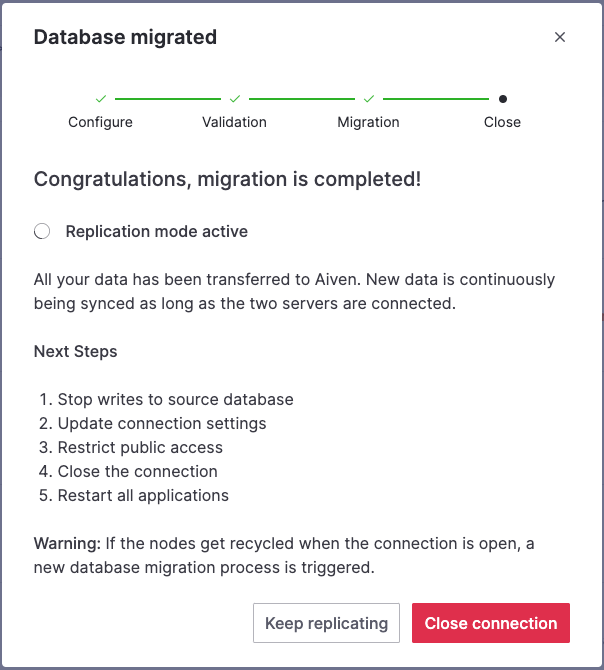Select the Validation step label
The width and height of the screenshot is (604, 670).
235,122
